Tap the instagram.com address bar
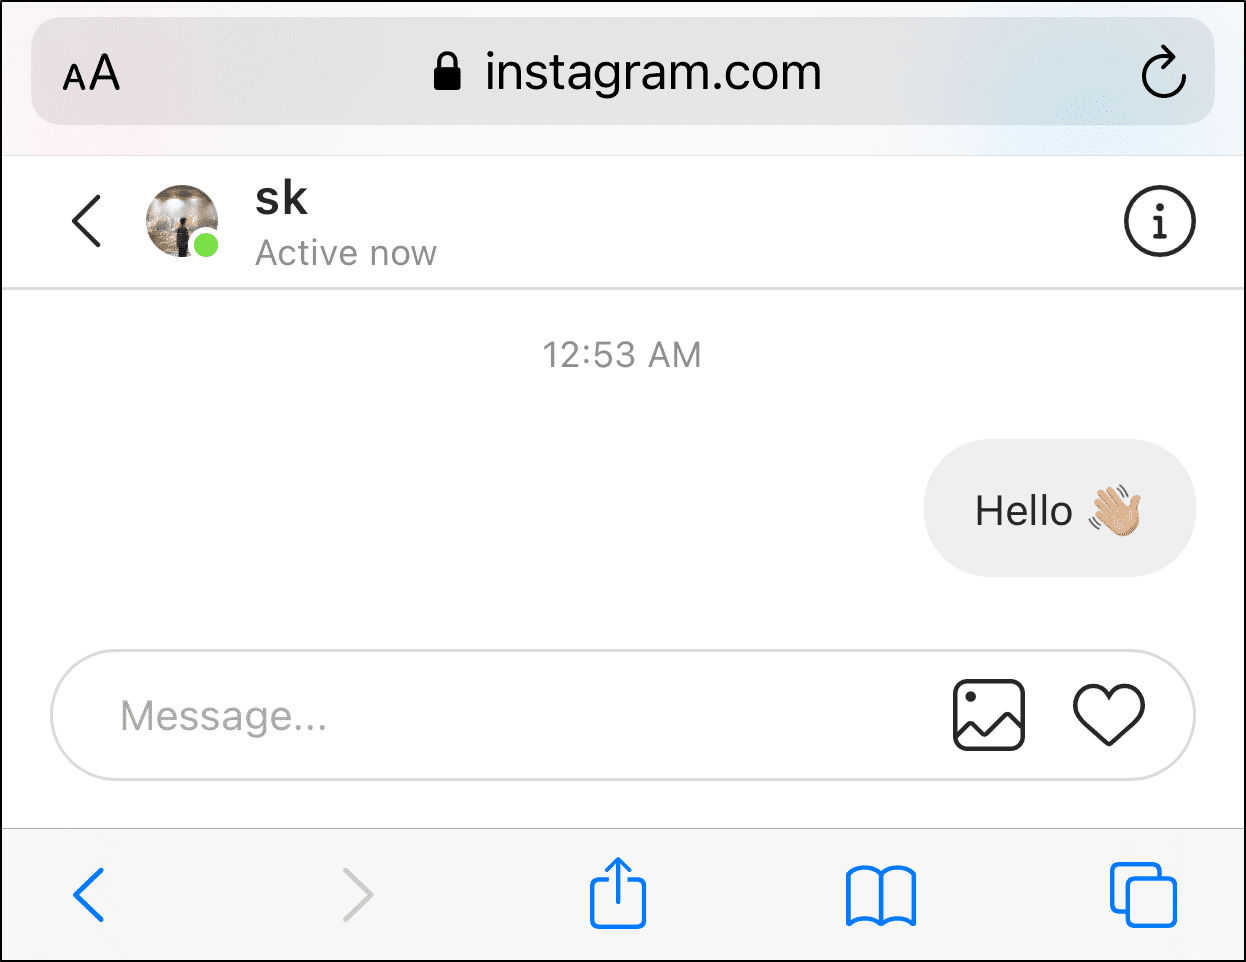The width and height of the screenshot is (1246, 962). tap(622, 71)
